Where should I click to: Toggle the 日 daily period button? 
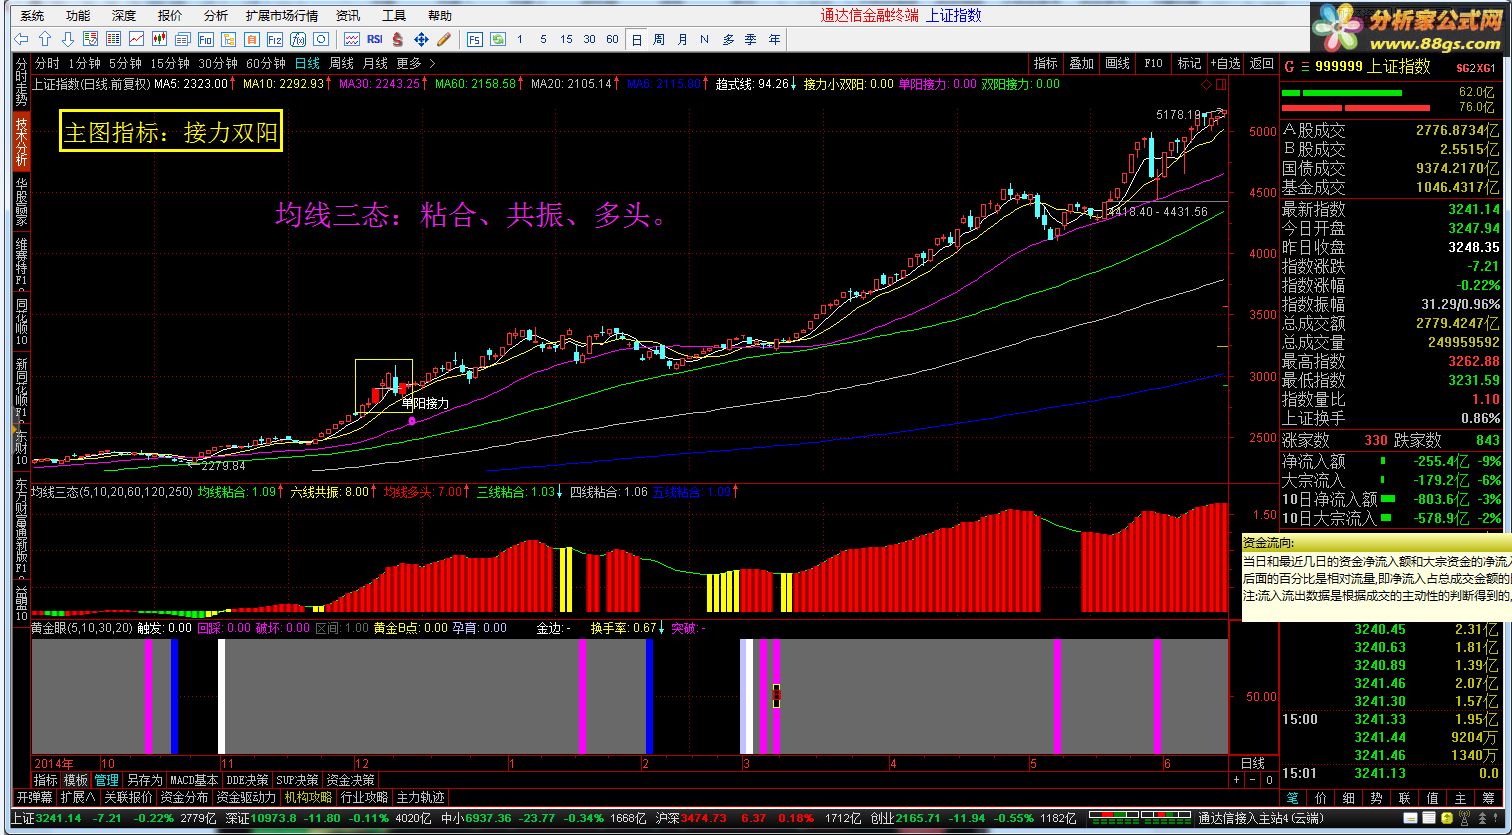[636, 39]
